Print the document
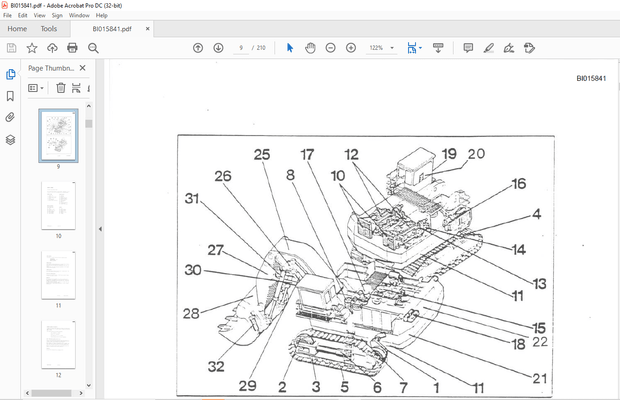The height and width of the screenshot is (400, 620). click(x=72, y=48)
